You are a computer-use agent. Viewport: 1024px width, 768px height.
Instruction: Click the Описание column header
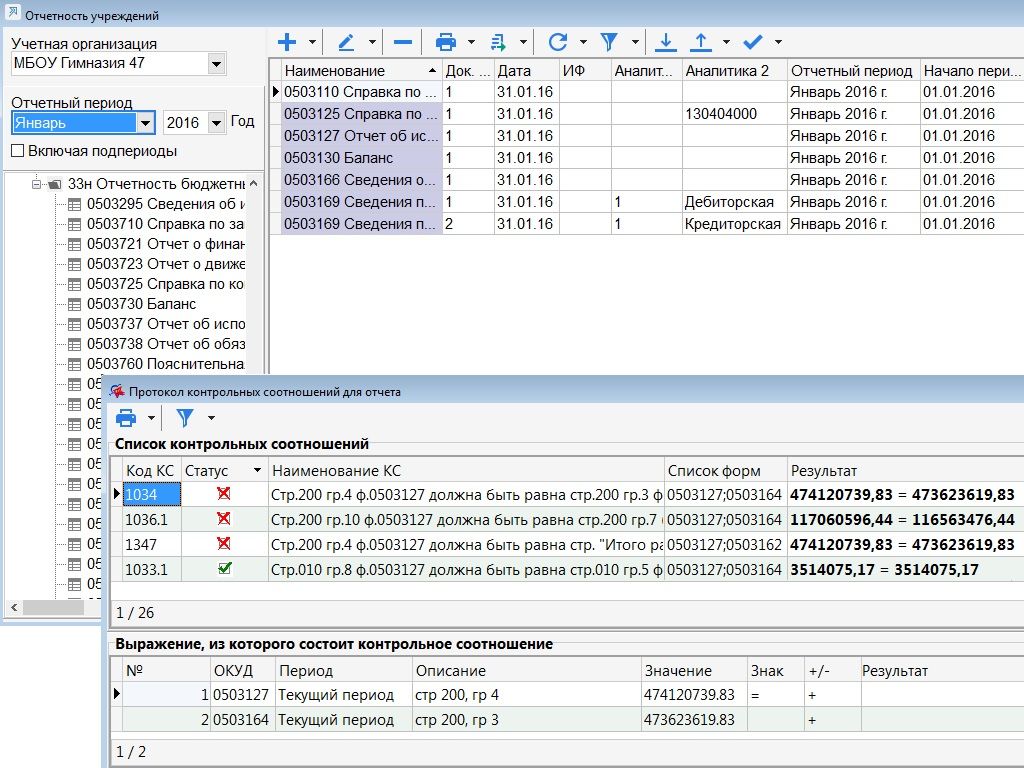[x=526, y=671]
